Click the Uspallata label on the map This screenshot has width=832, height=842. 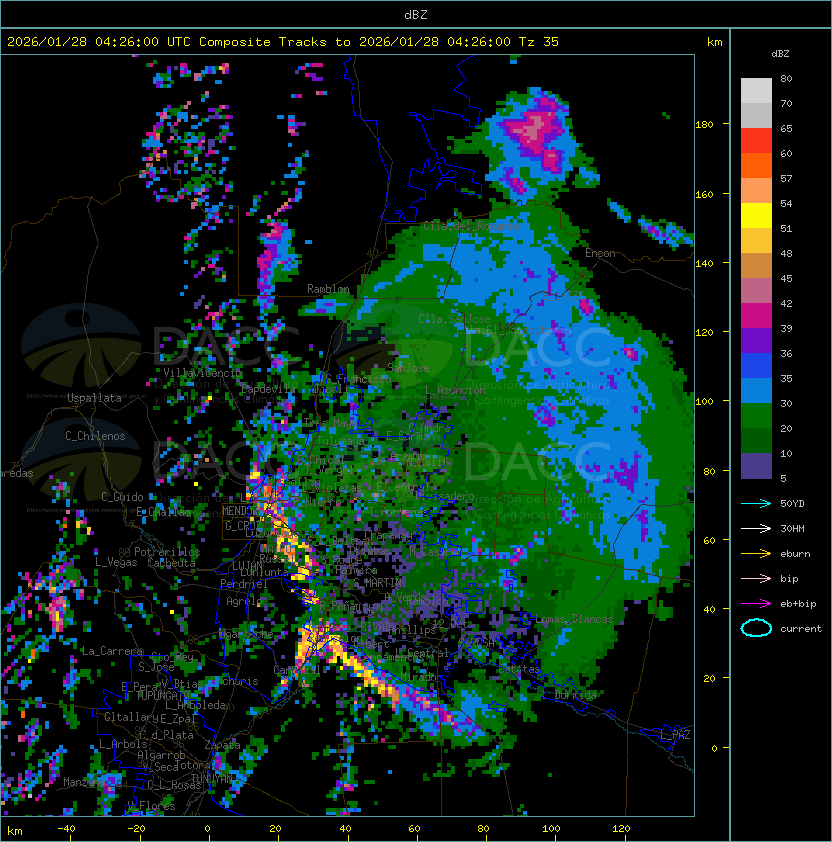94,398
